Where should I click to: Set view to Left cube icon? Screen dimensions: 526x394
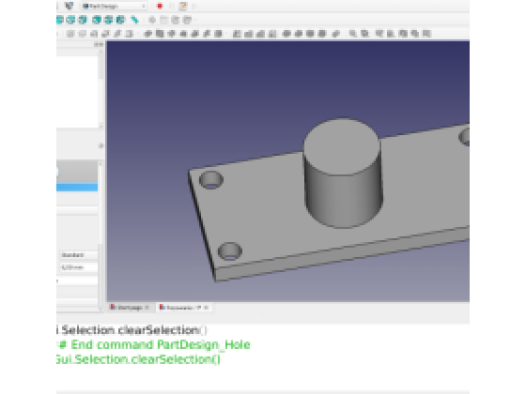pos(120,20)
